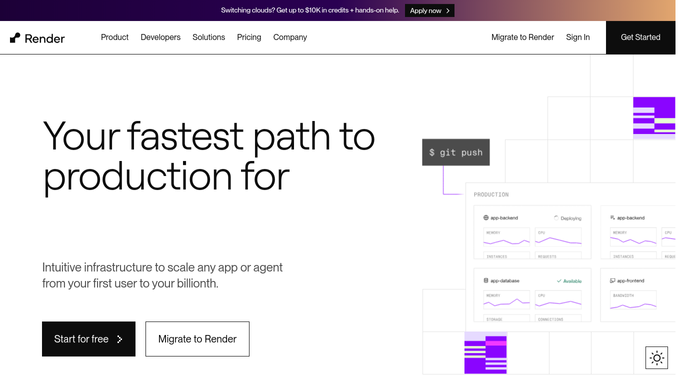Click the app-database memory chart
The height and width of the screenshot is (384, 683).
click(x=507, y=300)
